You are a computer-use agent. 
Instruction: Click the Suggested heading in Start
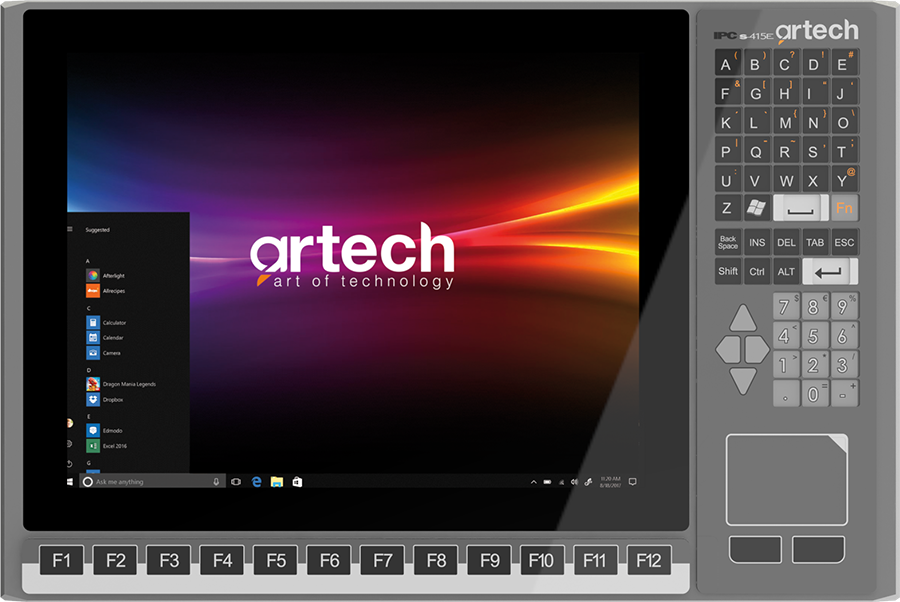(98, 230)
